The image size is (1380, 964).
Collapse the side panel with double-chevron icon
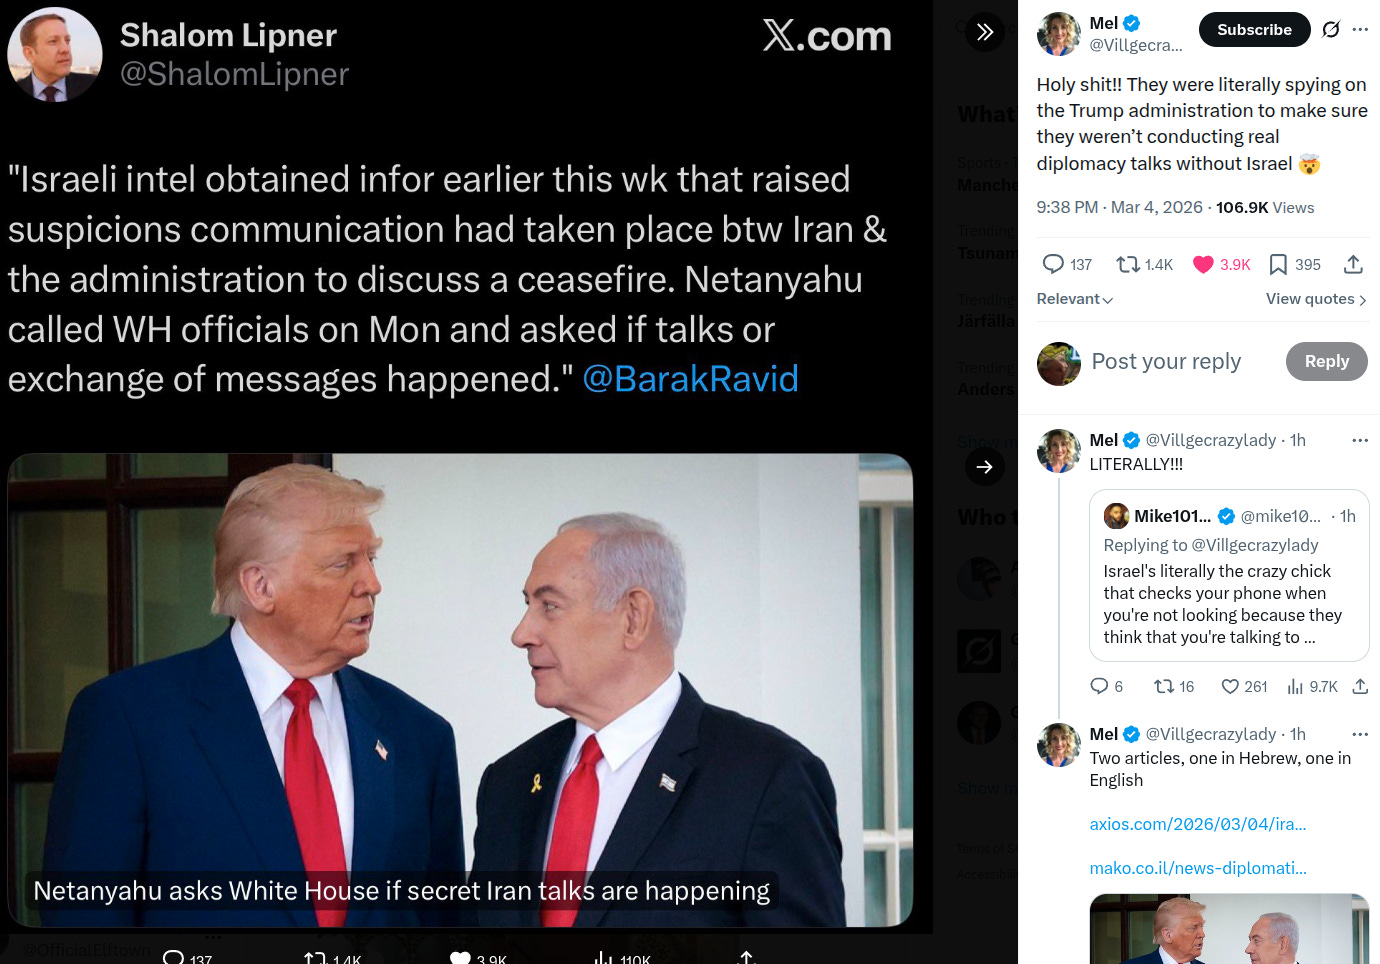985,32
